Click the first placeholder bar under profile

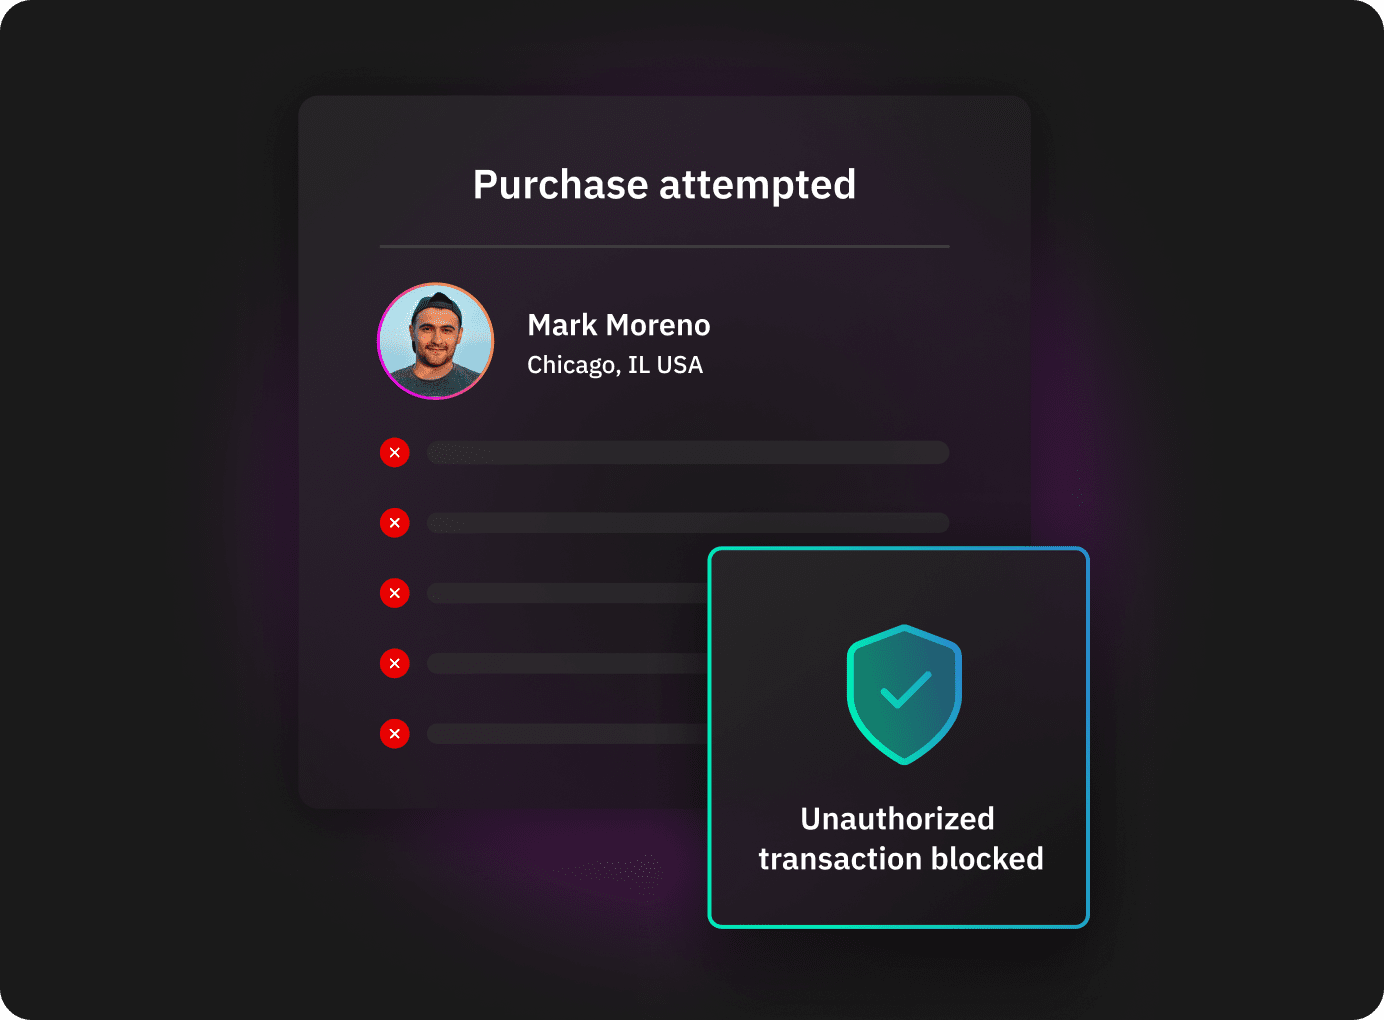(x=688, y=453)
